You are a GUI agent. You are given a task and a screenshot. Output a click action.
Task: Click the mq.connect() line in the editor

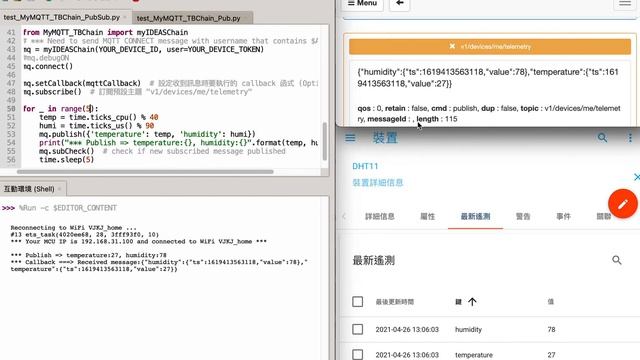pos(48,66)
